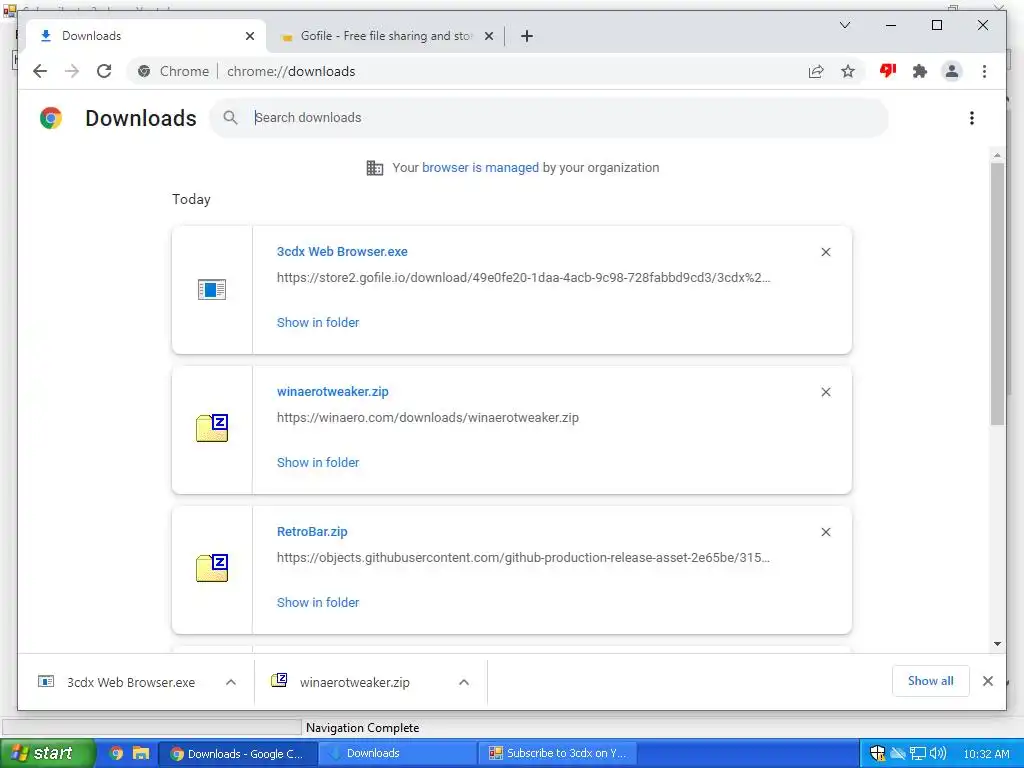Switch to Subscribe to 3cdx taskbar button
This screenshot has height=768, width=1024.
pos(559,754)
